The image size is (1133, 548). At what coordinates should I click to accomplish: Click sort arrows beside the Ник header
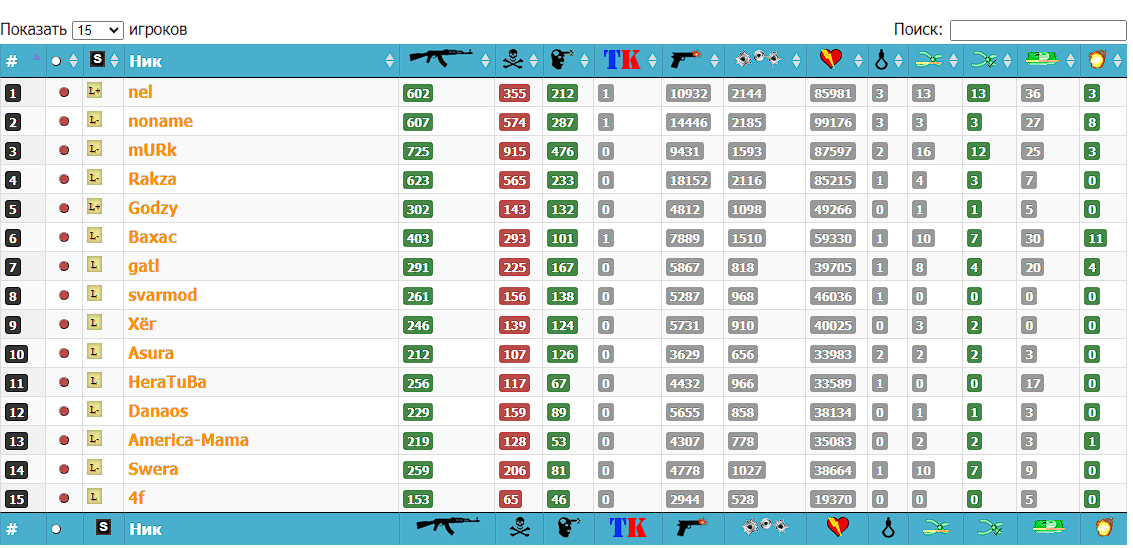pyautogui.click(x=390, y=61)
